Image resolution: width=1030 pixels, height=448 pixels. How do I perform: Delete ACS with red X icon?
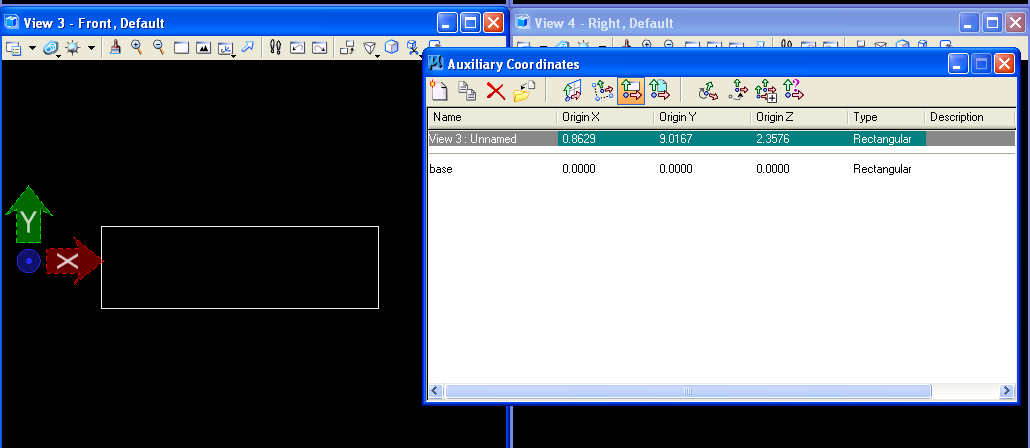[495, 91]
